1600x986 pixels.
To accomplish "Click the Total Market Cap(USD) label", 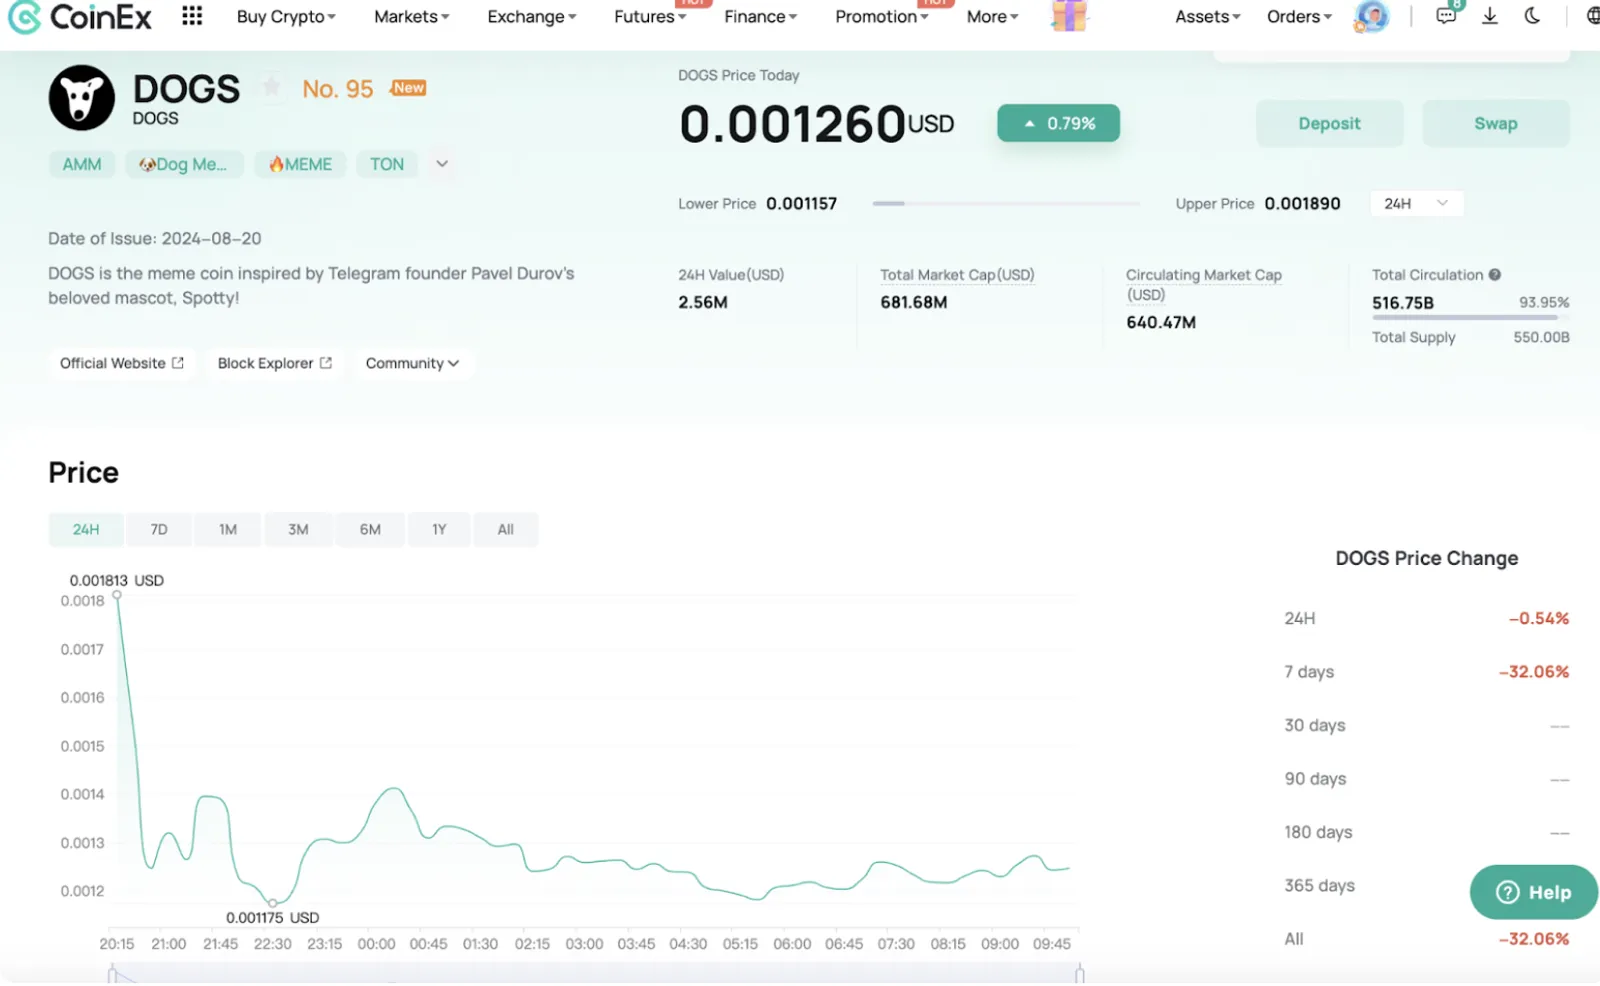I will [x=957, y=275].
